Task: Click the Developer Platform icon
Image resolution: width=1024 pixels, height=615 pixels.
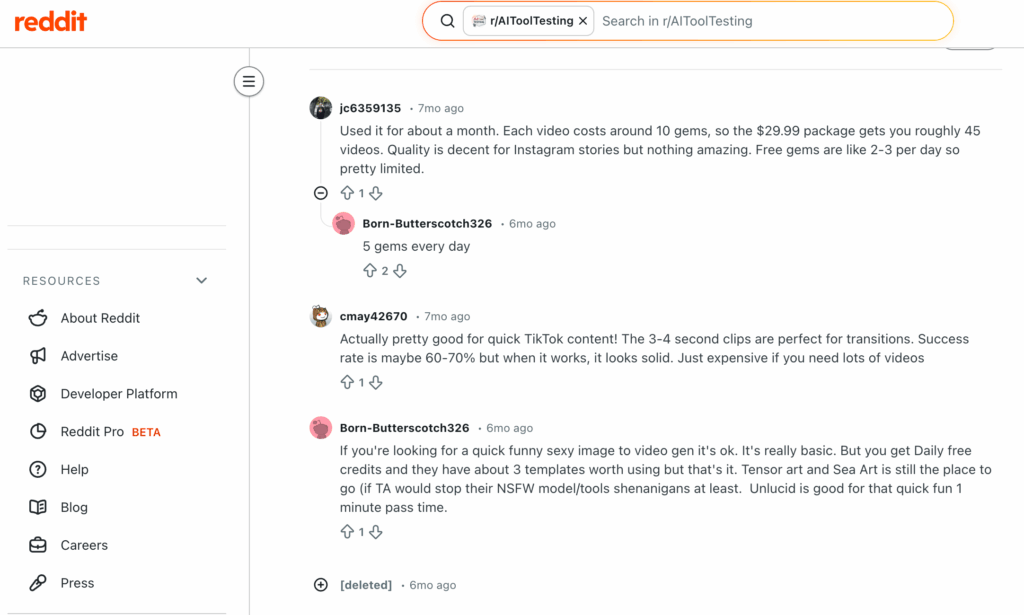Action: [37, 393]
